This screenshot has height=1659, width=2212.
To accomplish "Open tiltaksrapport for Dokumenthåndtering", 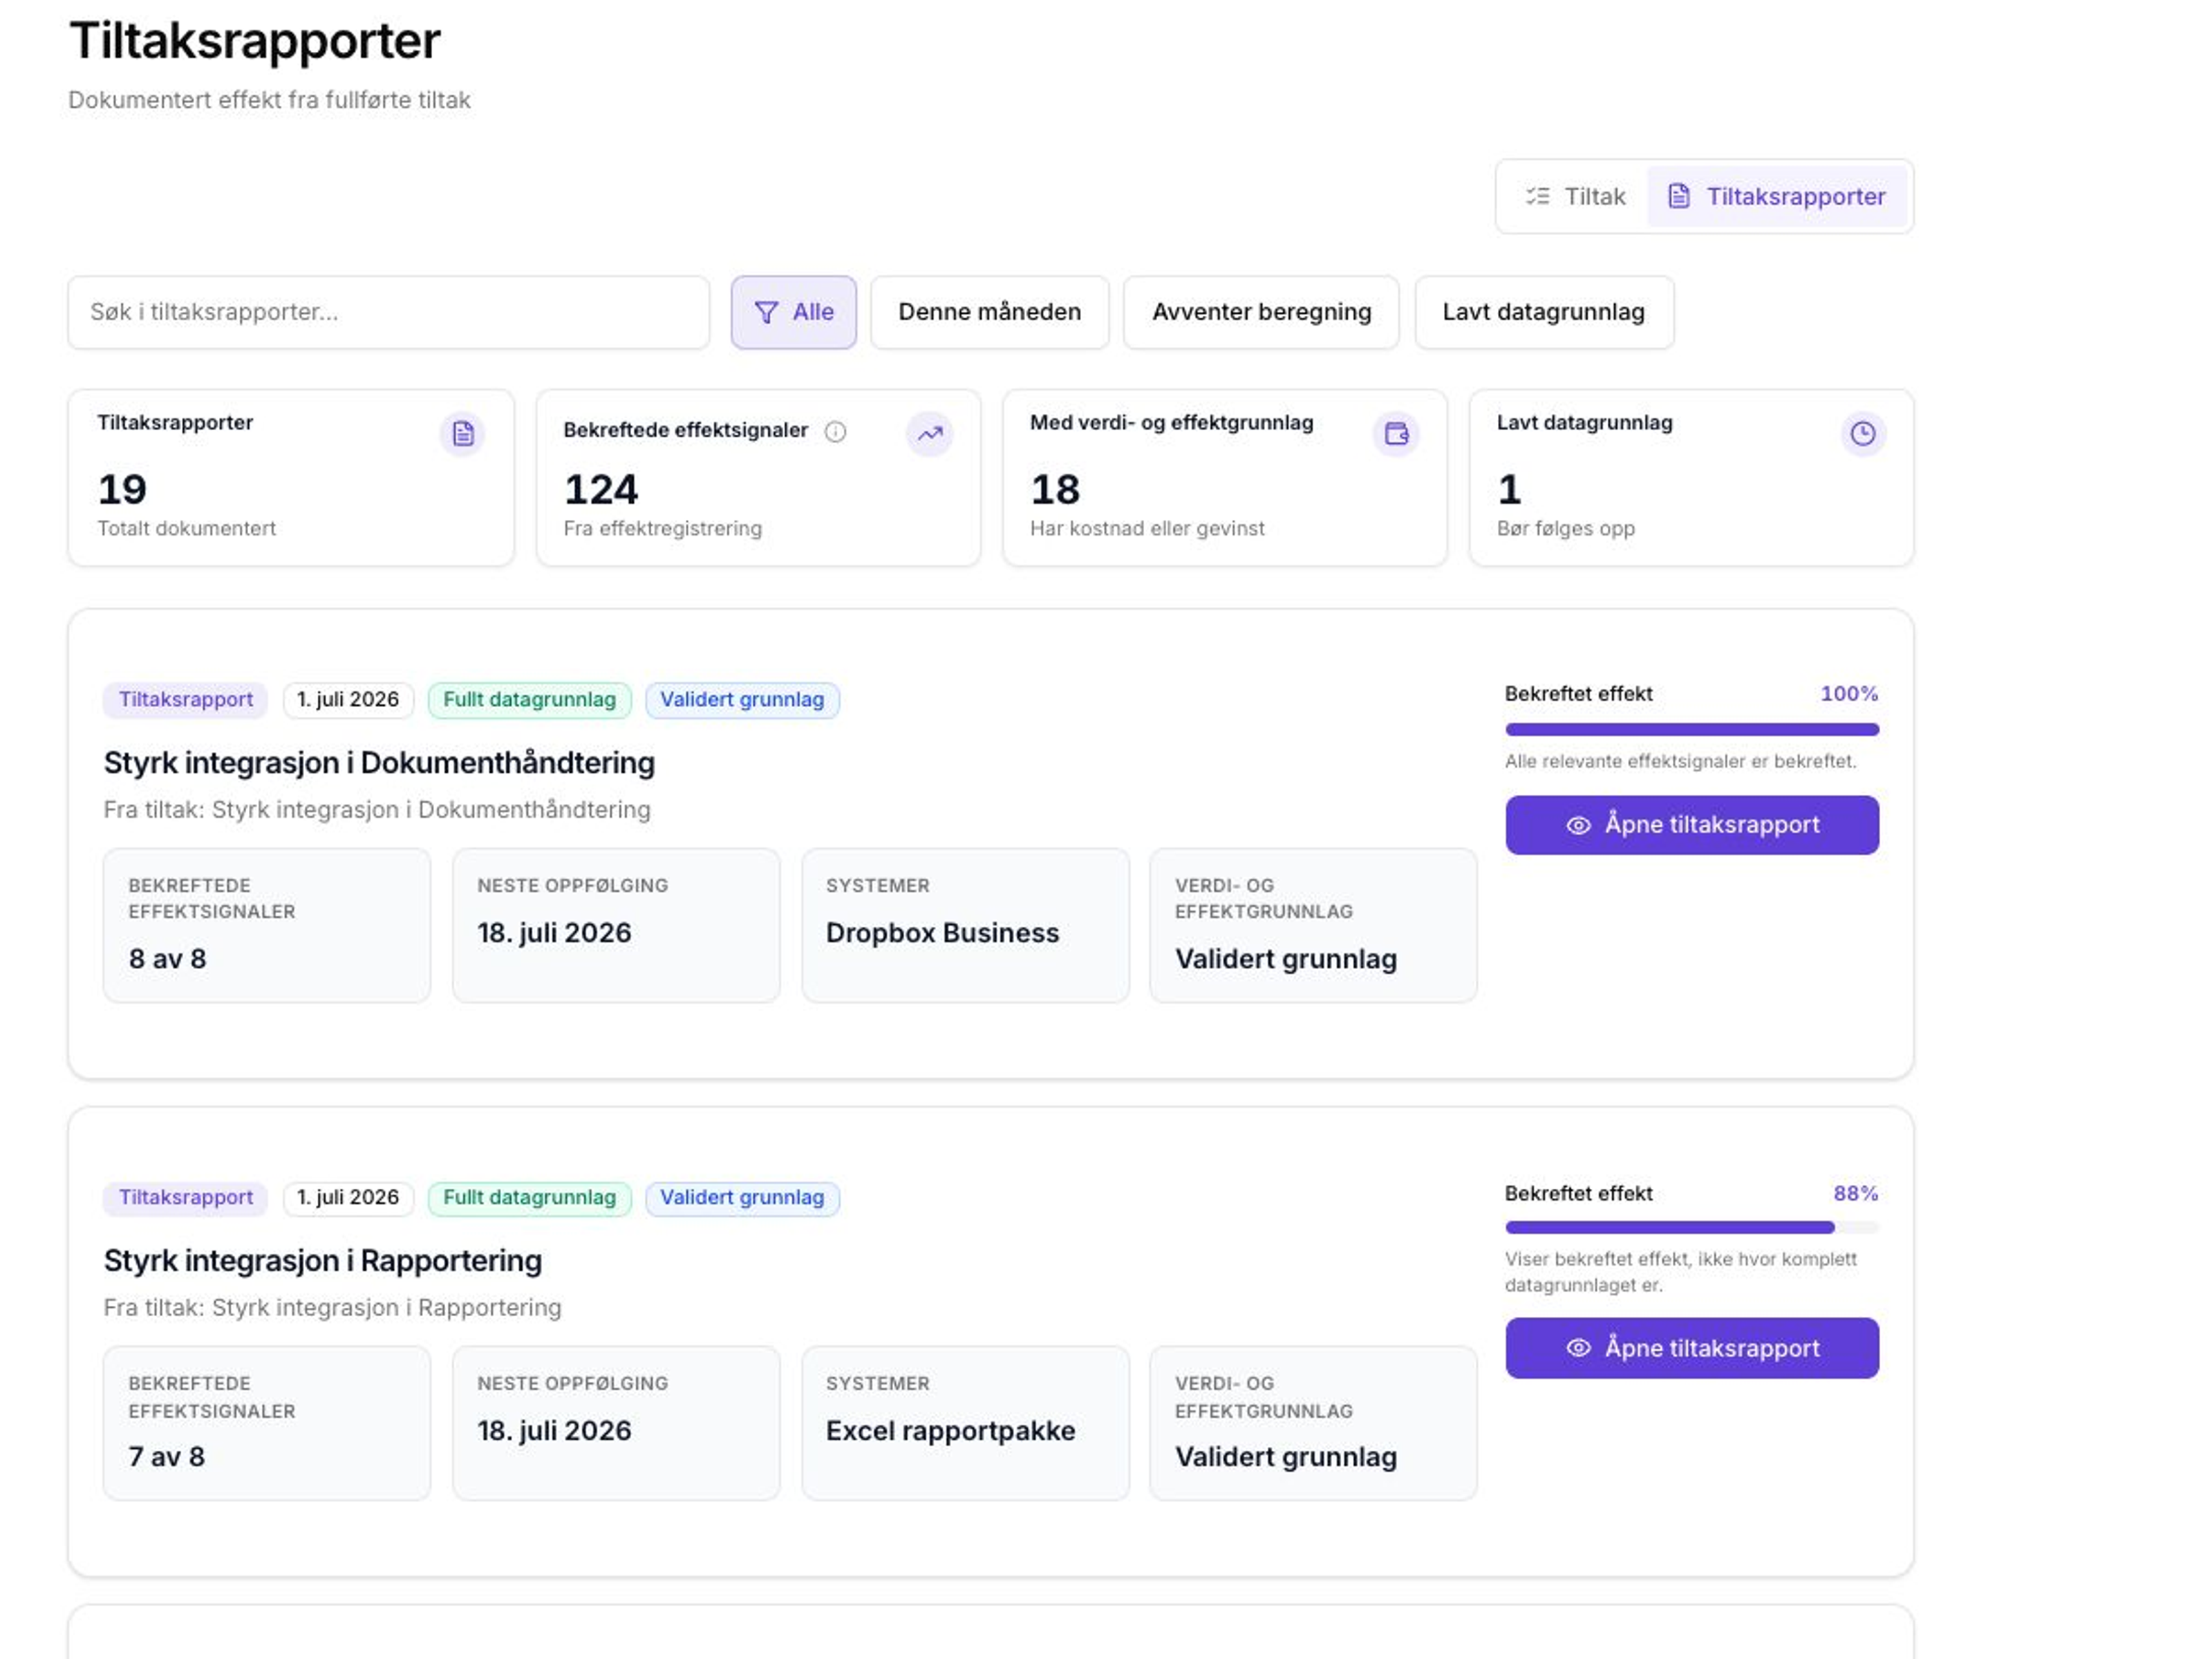I will click(1692, 825).
